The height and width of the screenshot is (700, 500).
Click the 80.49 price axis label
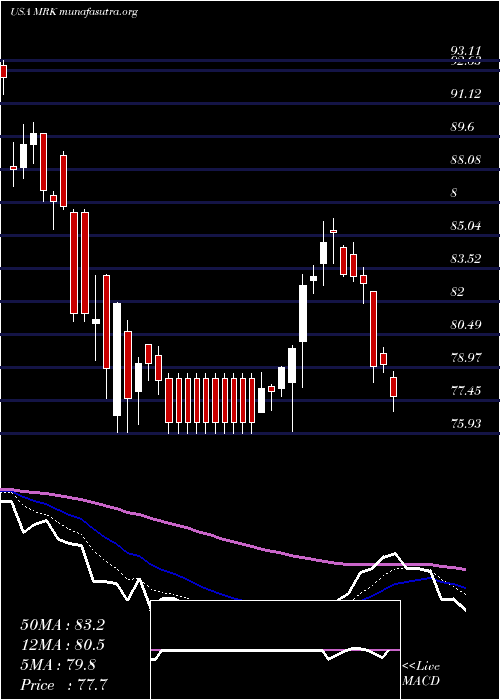(x=466, y=325)
